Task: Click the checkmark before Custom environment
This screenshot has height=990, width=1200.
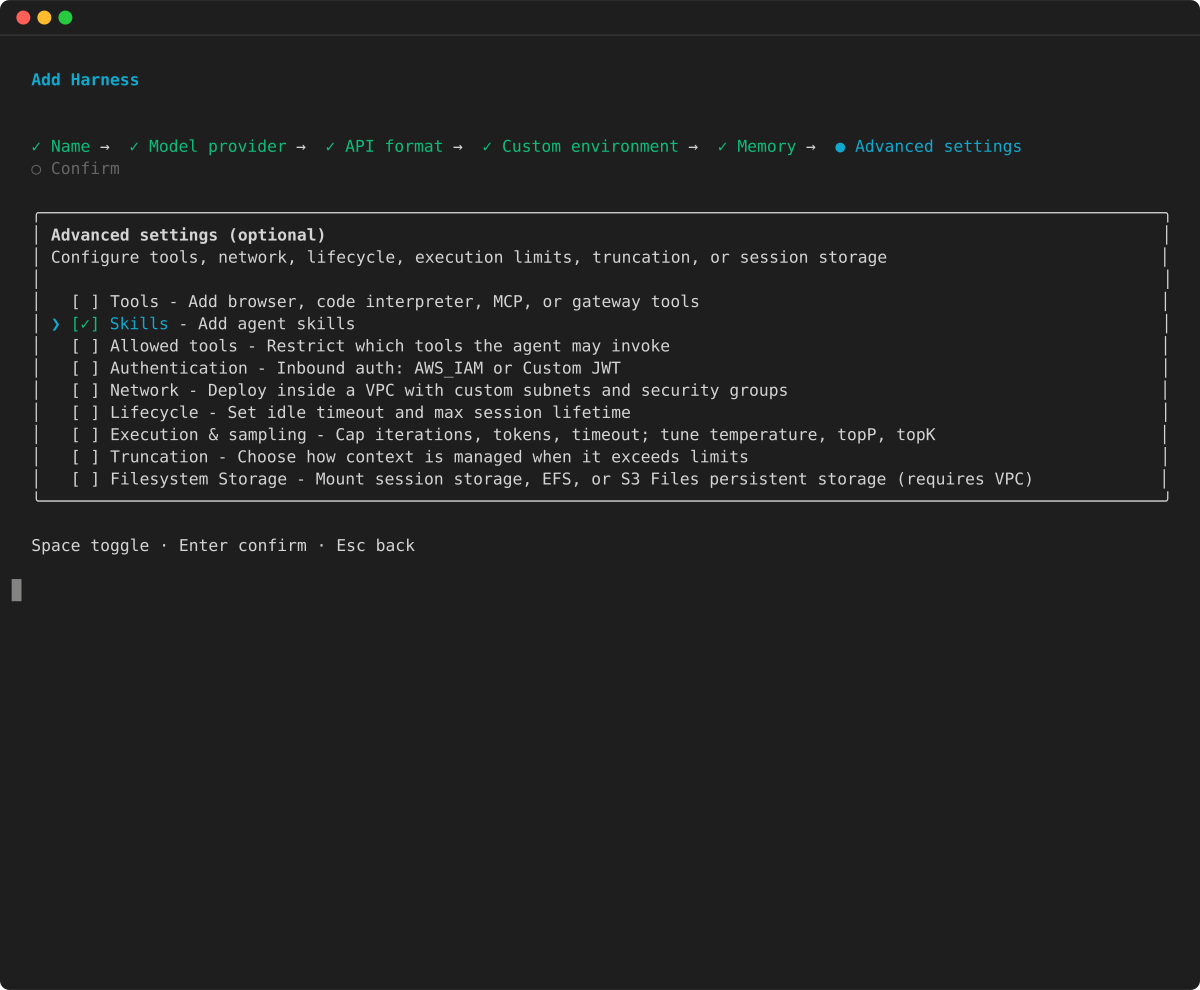Action: click(x=487, y=146)
